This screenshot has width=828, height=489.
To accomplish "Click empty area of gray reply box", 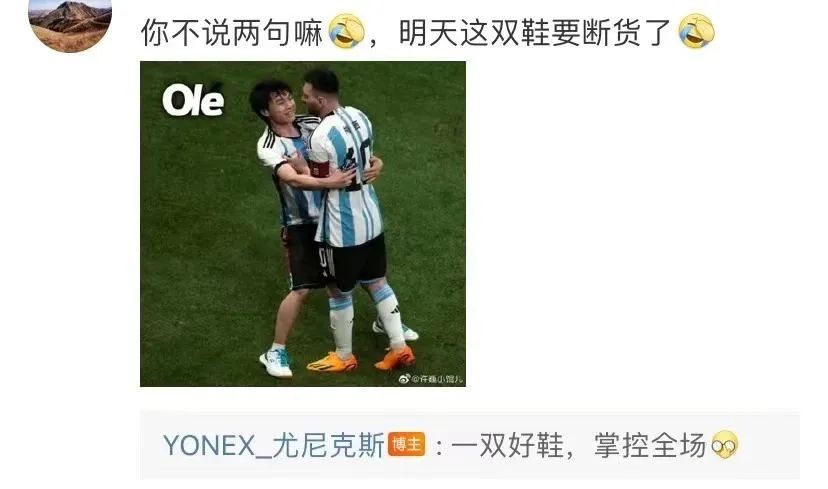I will (771, 445).
